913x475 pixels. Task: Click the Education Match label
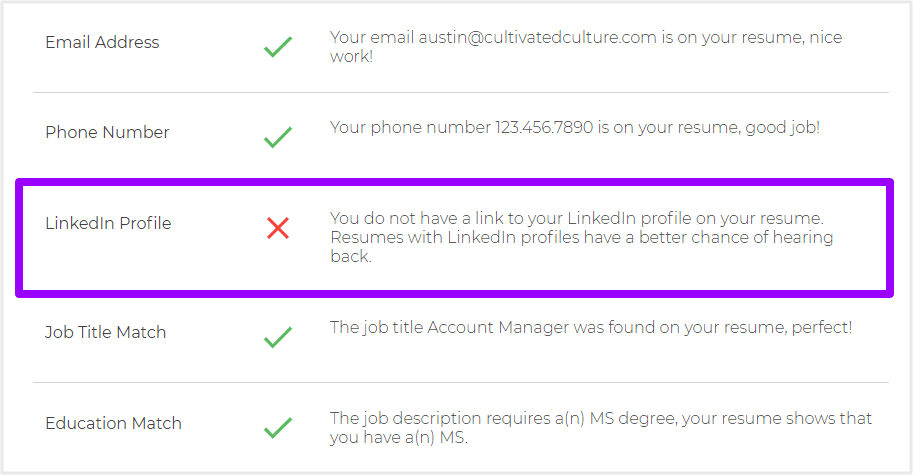[113, 423]
